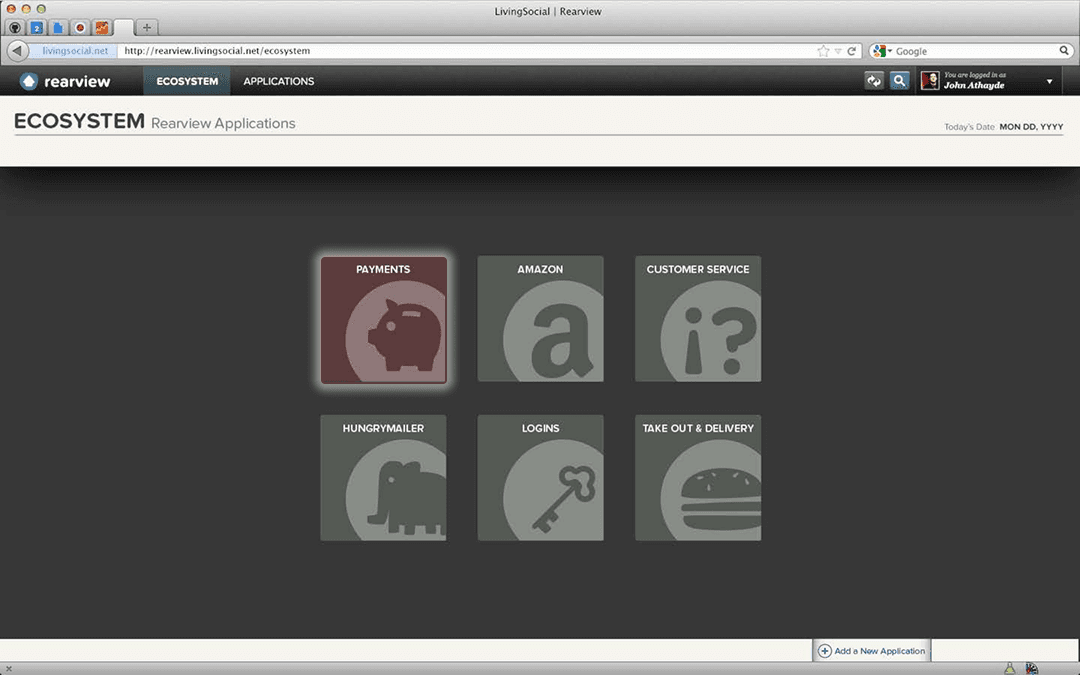The image size is (1080, 675).
Task: Select the APPLICATIONS navigation tab
Action: (279, 81)
